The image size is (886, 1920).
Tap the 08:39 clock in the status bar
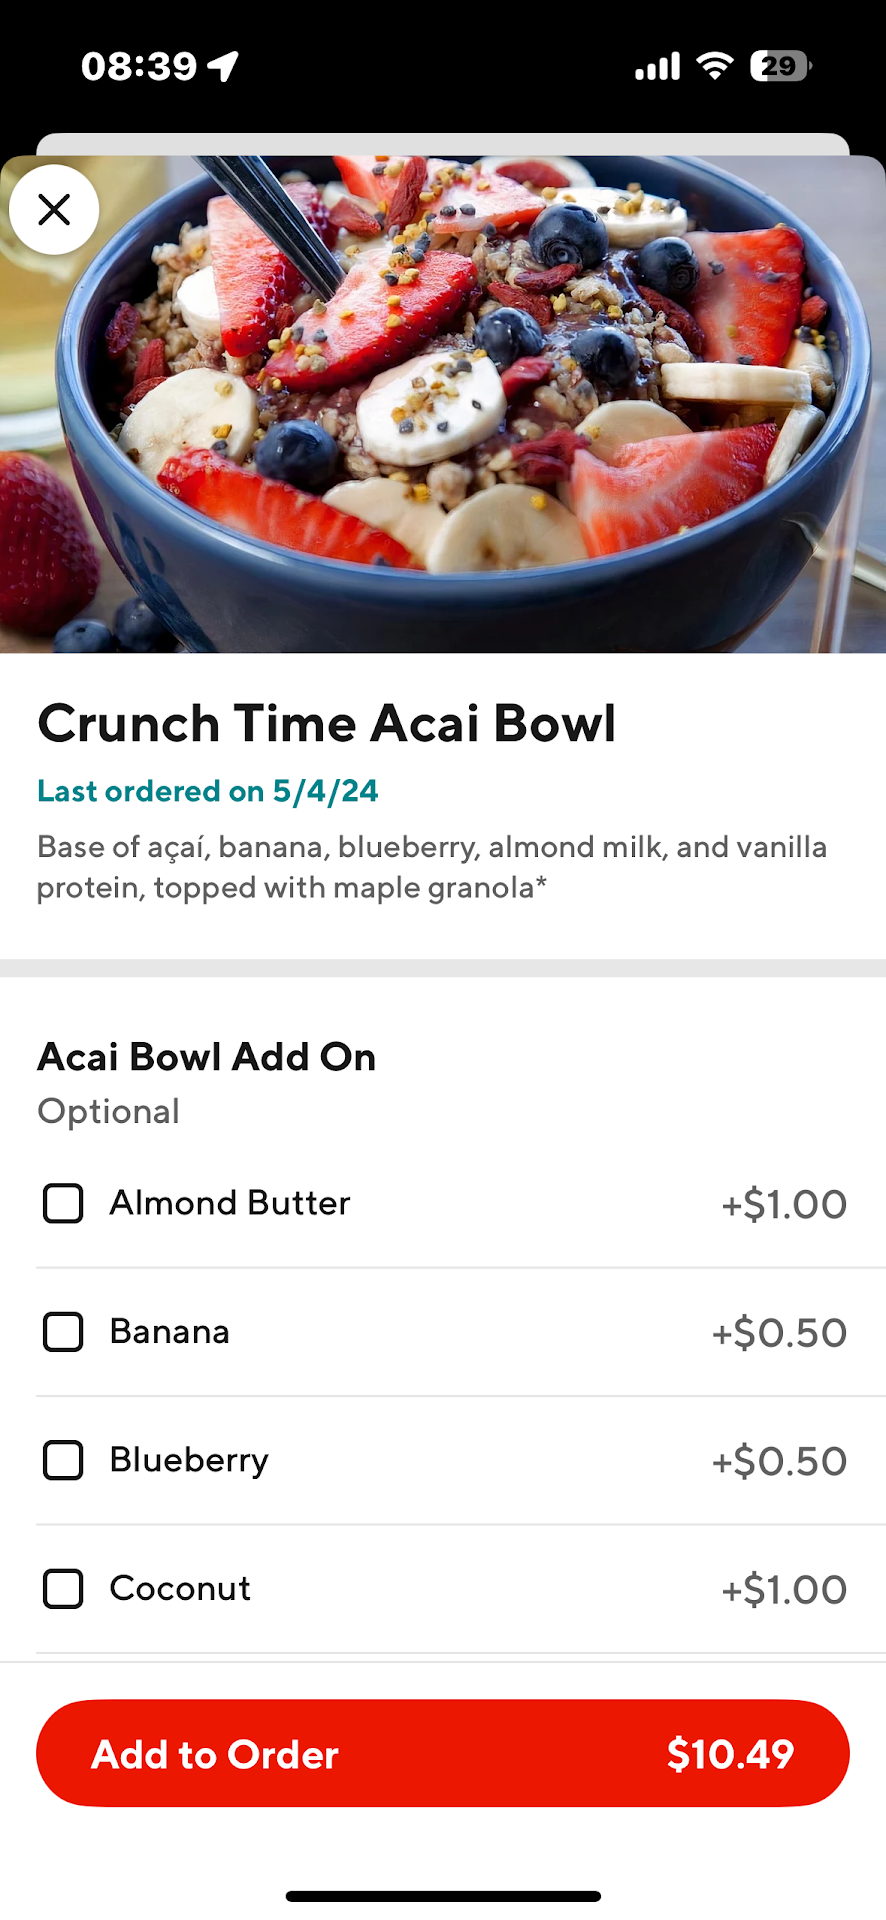click(x=139, y=66)
